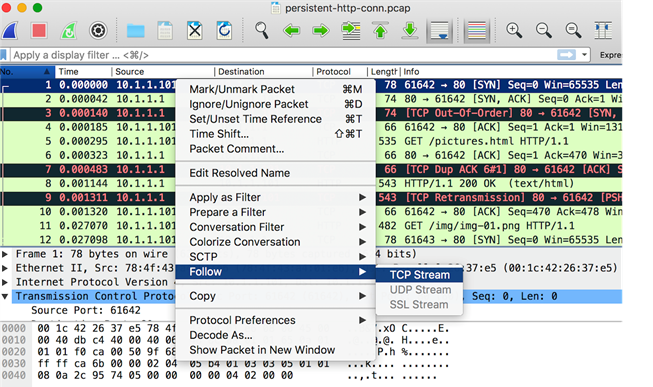
Task: Add a Packet Comment... entry
Action: point(275,149)
